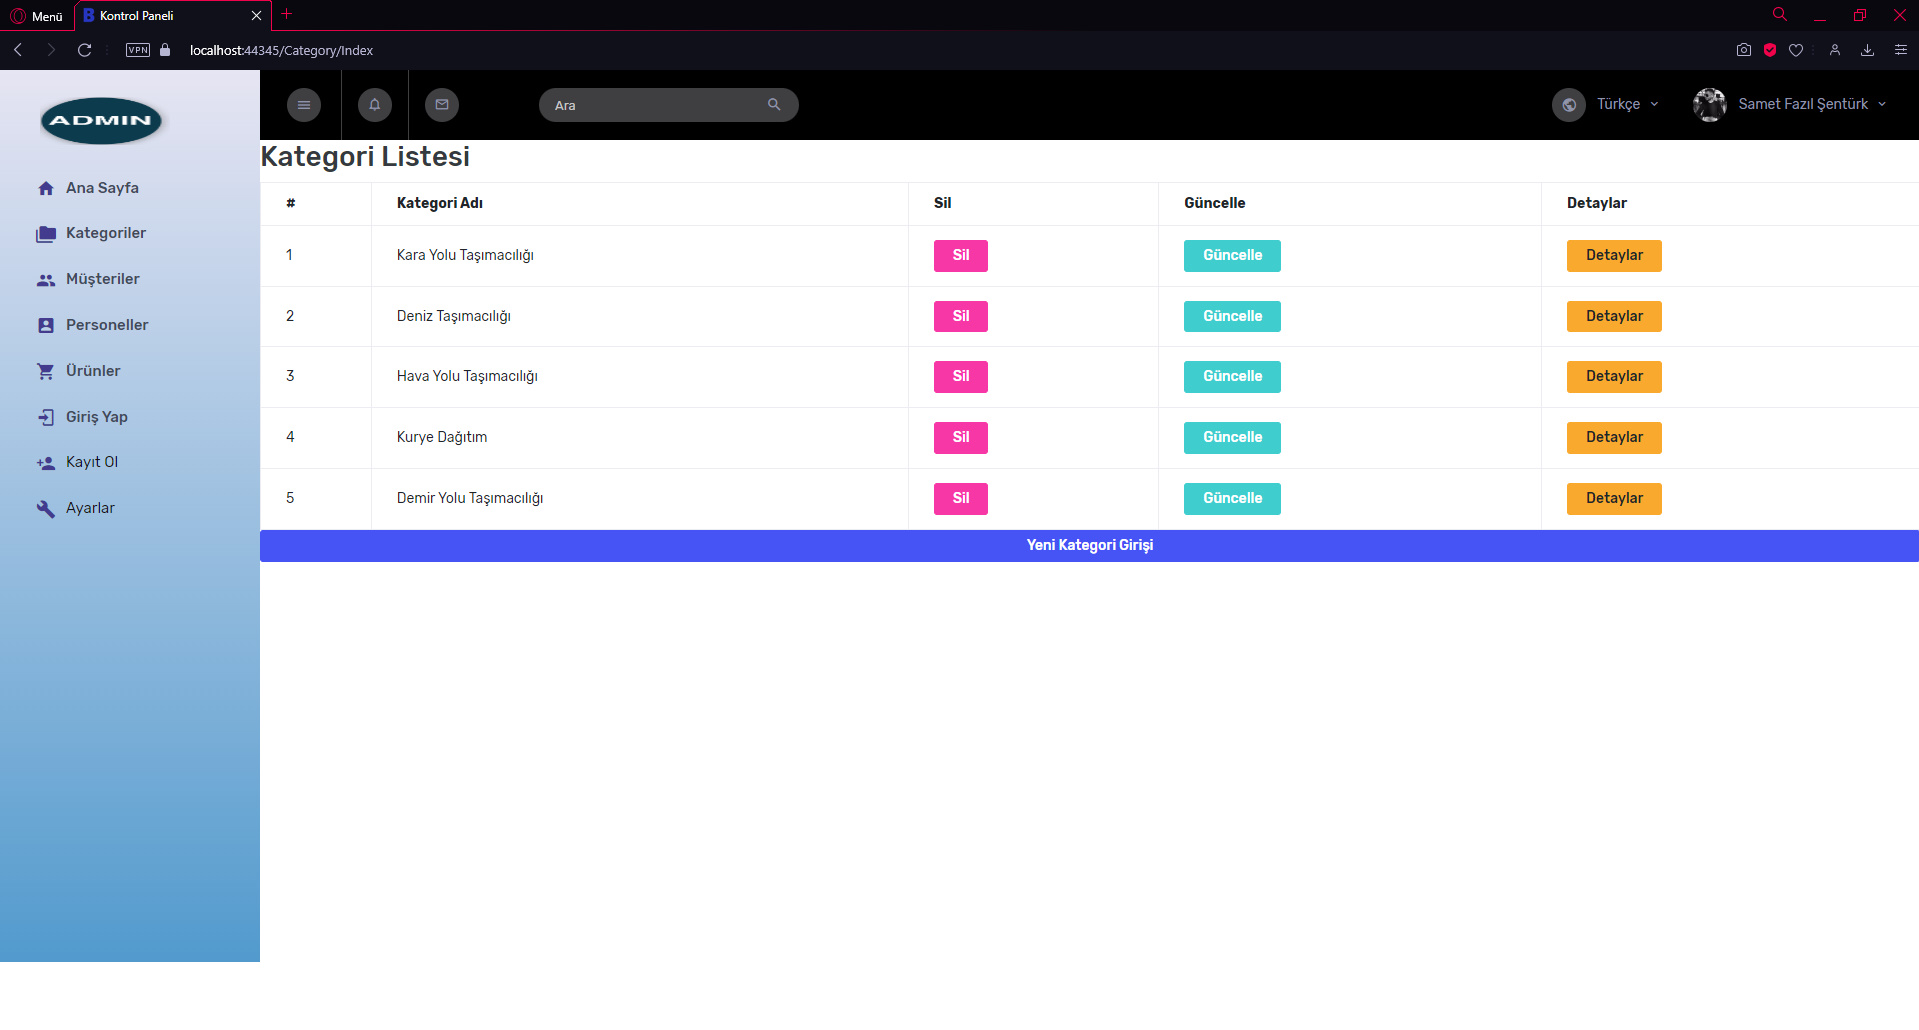Click Yeni Kategori Girişi
The width and height of the screenshot is (1919, 1030).
pos(1089,545)
